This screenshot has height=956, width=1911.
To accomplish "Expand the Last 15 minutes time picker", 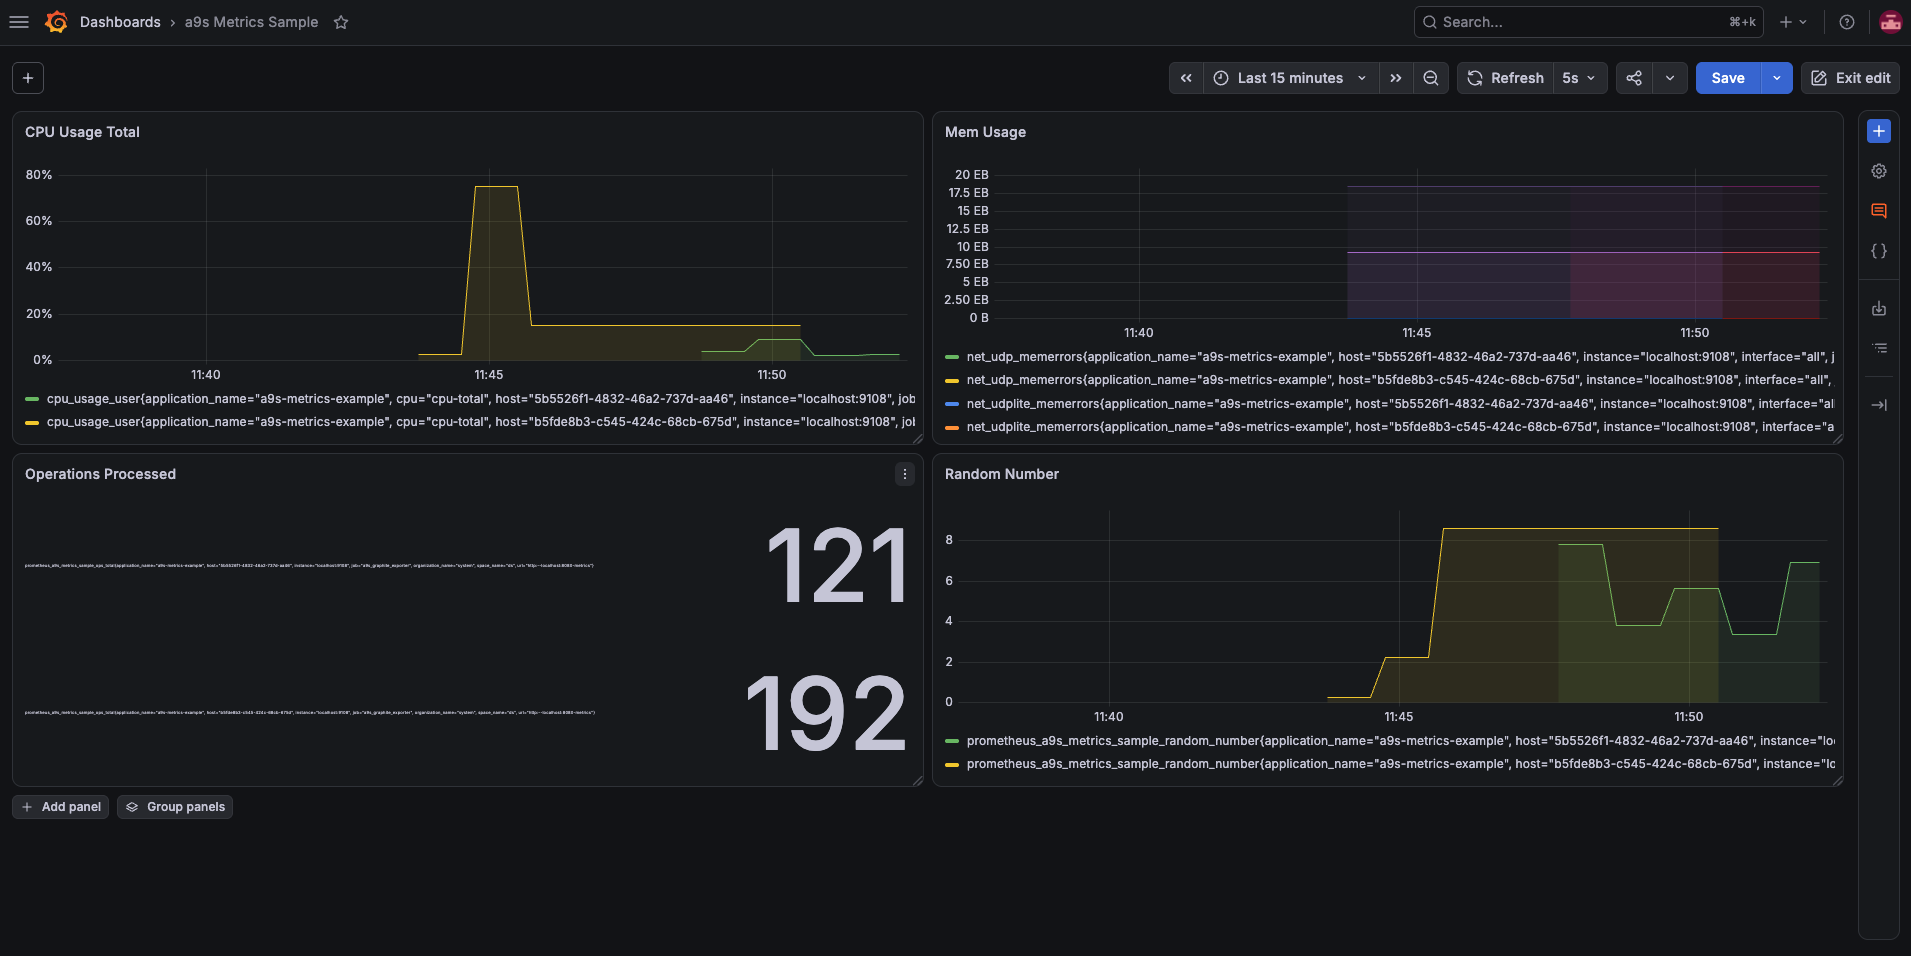I will point(1290,78).
